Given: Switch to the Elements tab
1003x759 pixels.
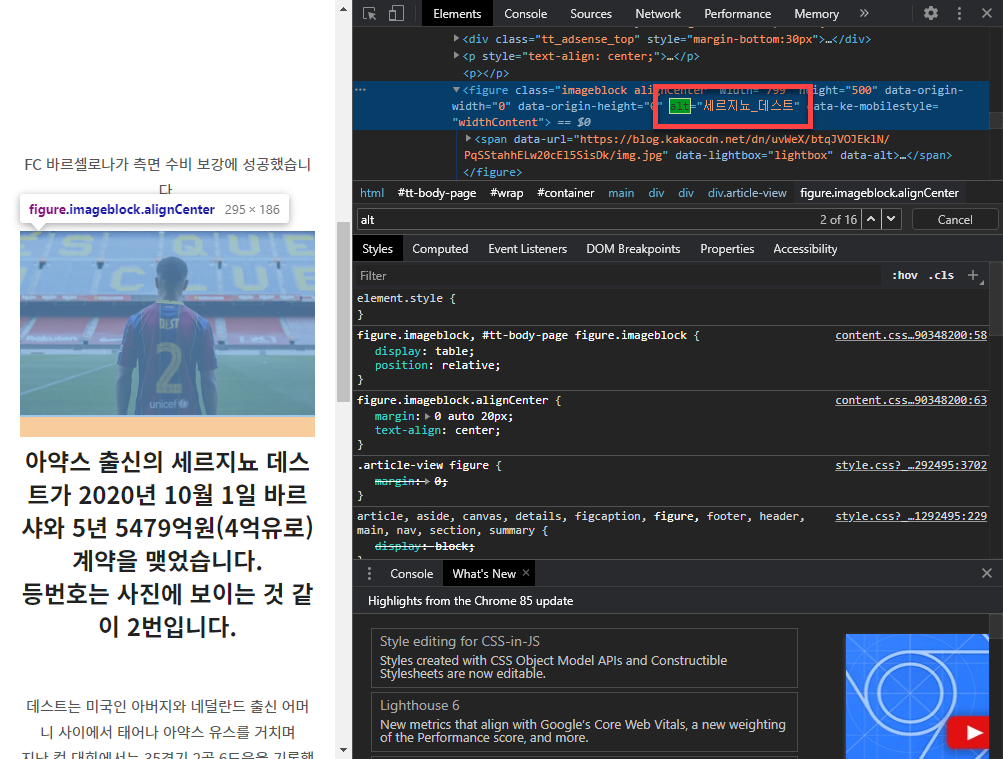Looking at the screenshot, I should pyautogui.click(x=457, y=13).
